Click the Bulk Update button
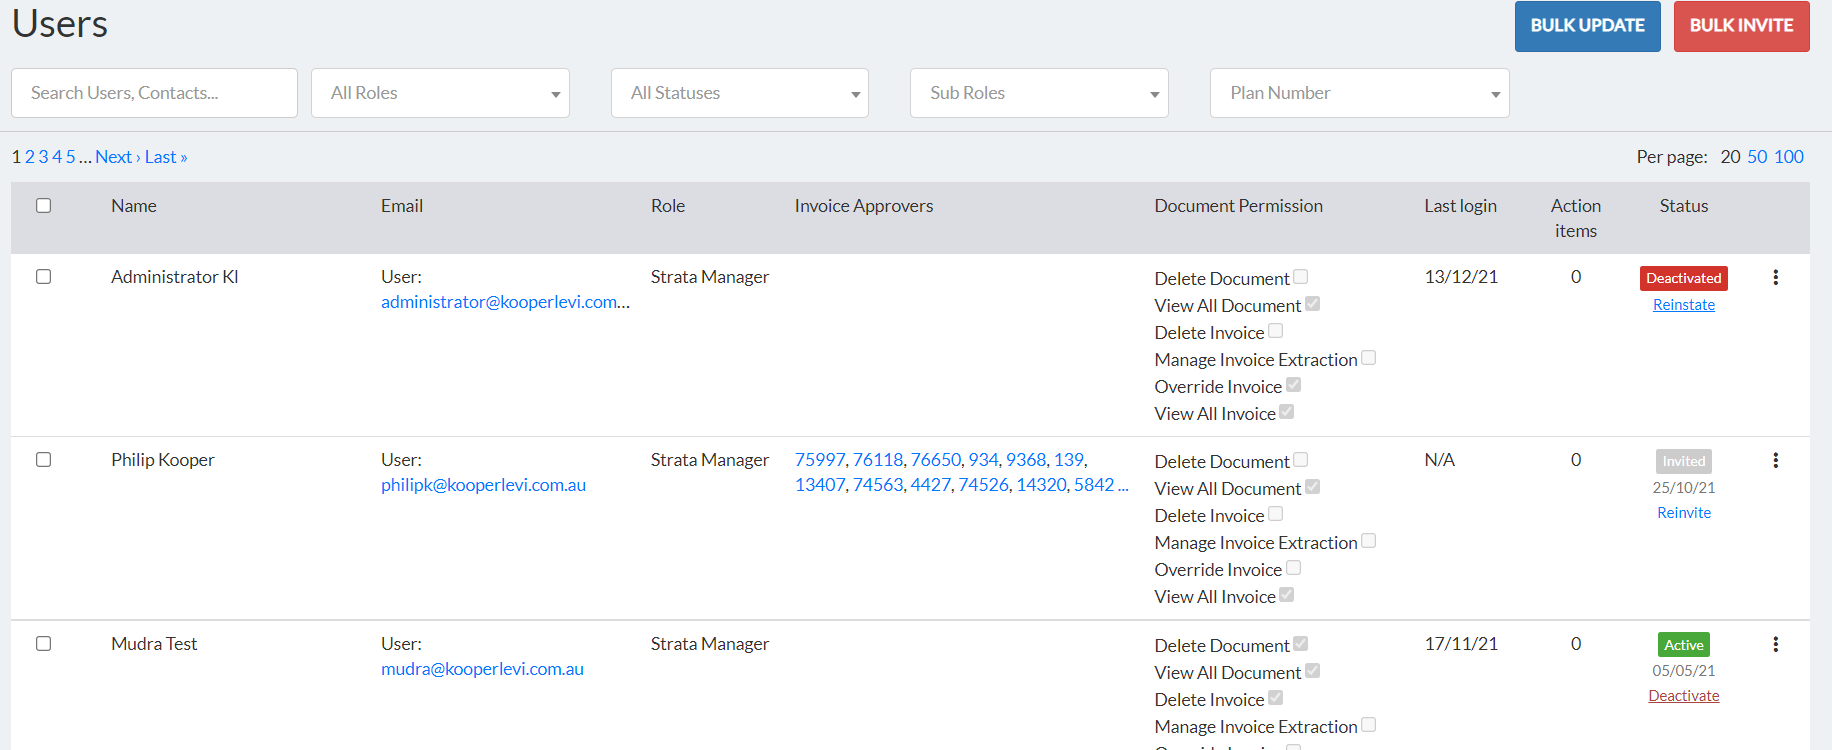Screen dimensions: 1832x750 (x=1587, y=26)
